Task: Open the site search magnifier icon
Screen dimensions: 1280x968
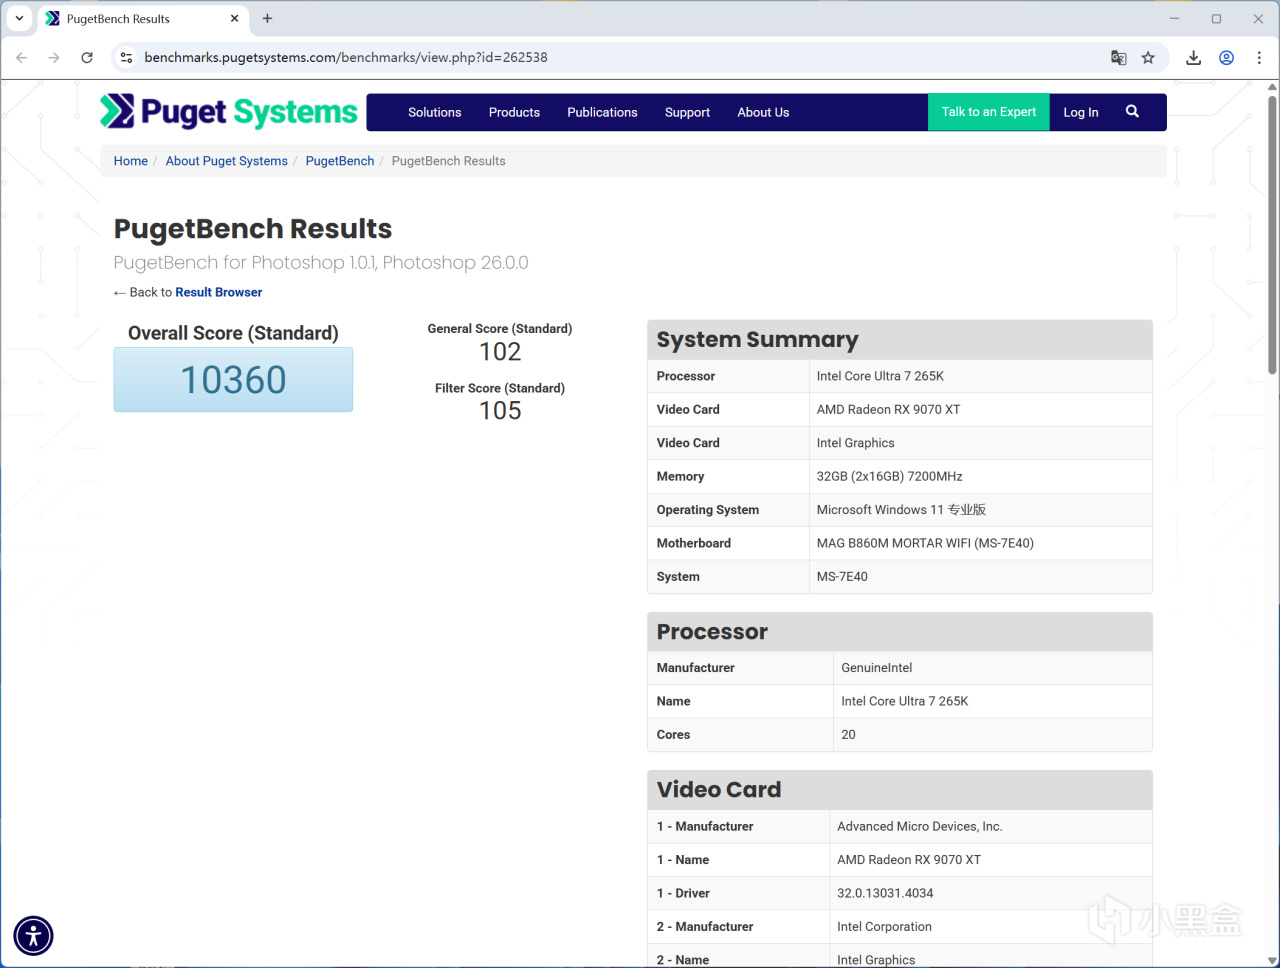Action: (1132, 112)
